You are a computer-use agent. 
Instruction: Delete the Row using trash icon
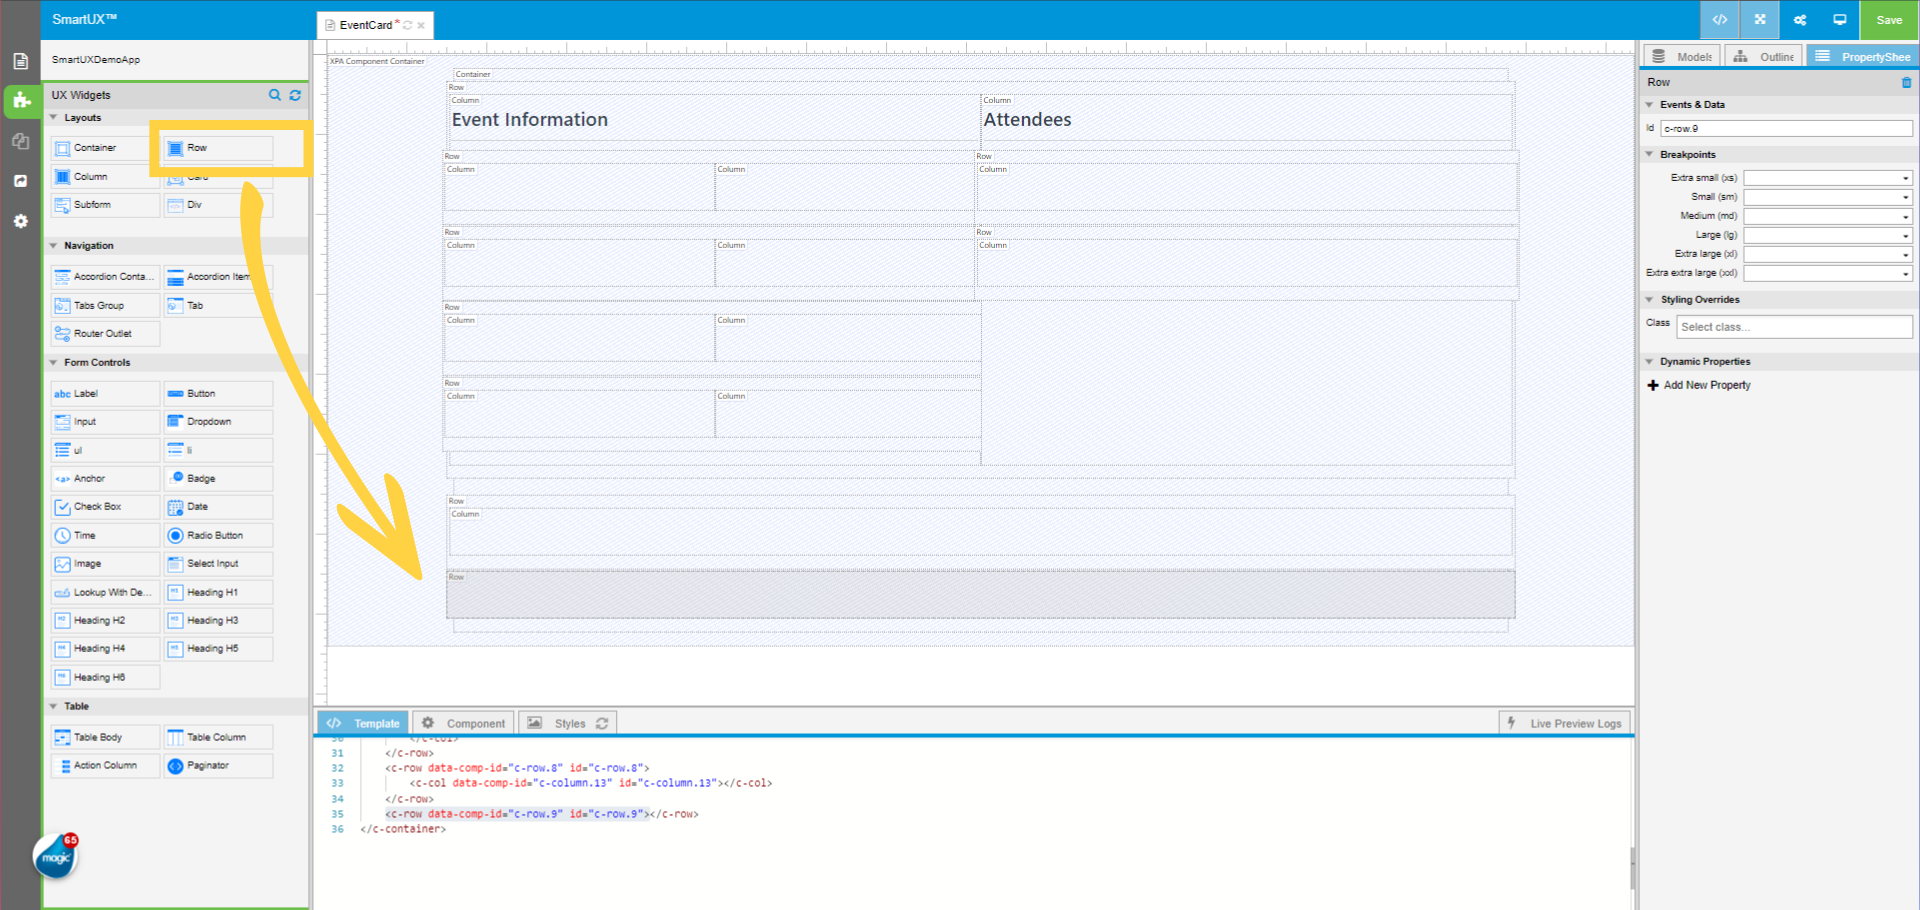pyautogui.click(x=1906, y=83)
